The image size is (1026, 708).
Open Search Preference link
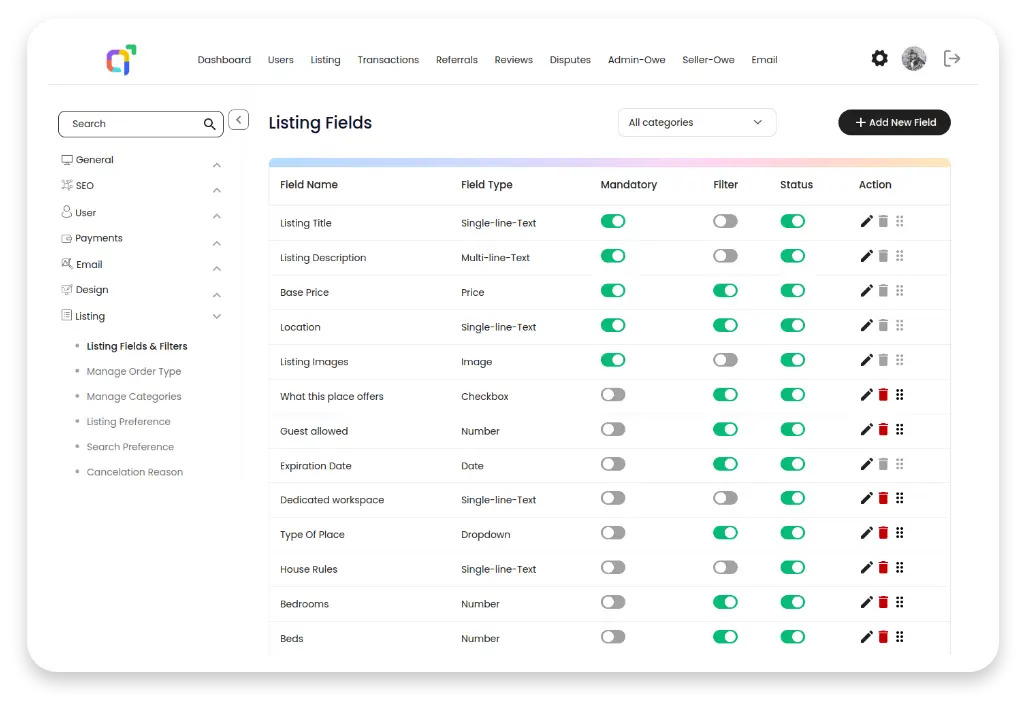point(130,447)
